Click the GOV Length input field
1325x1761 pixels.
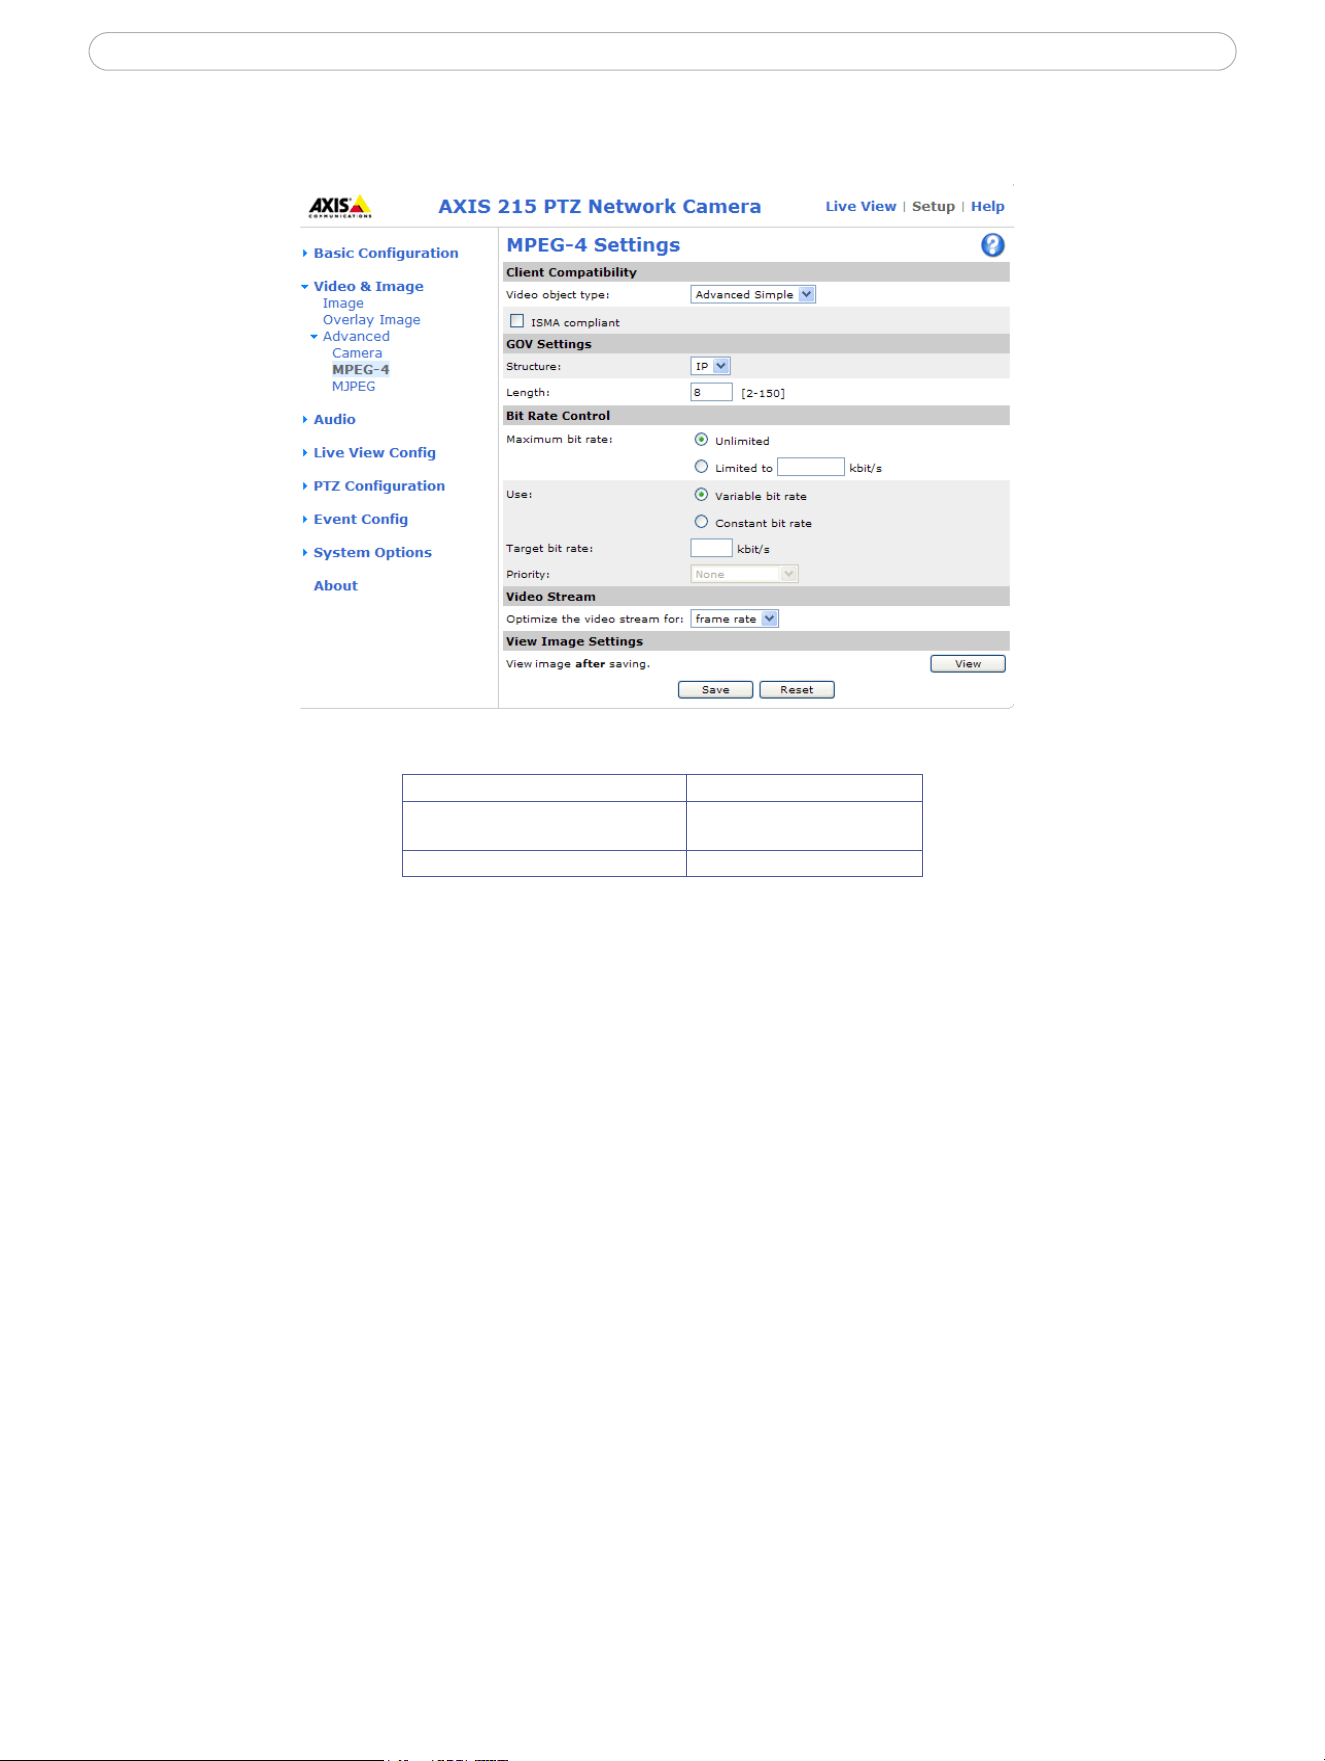[x=711, y=392]
